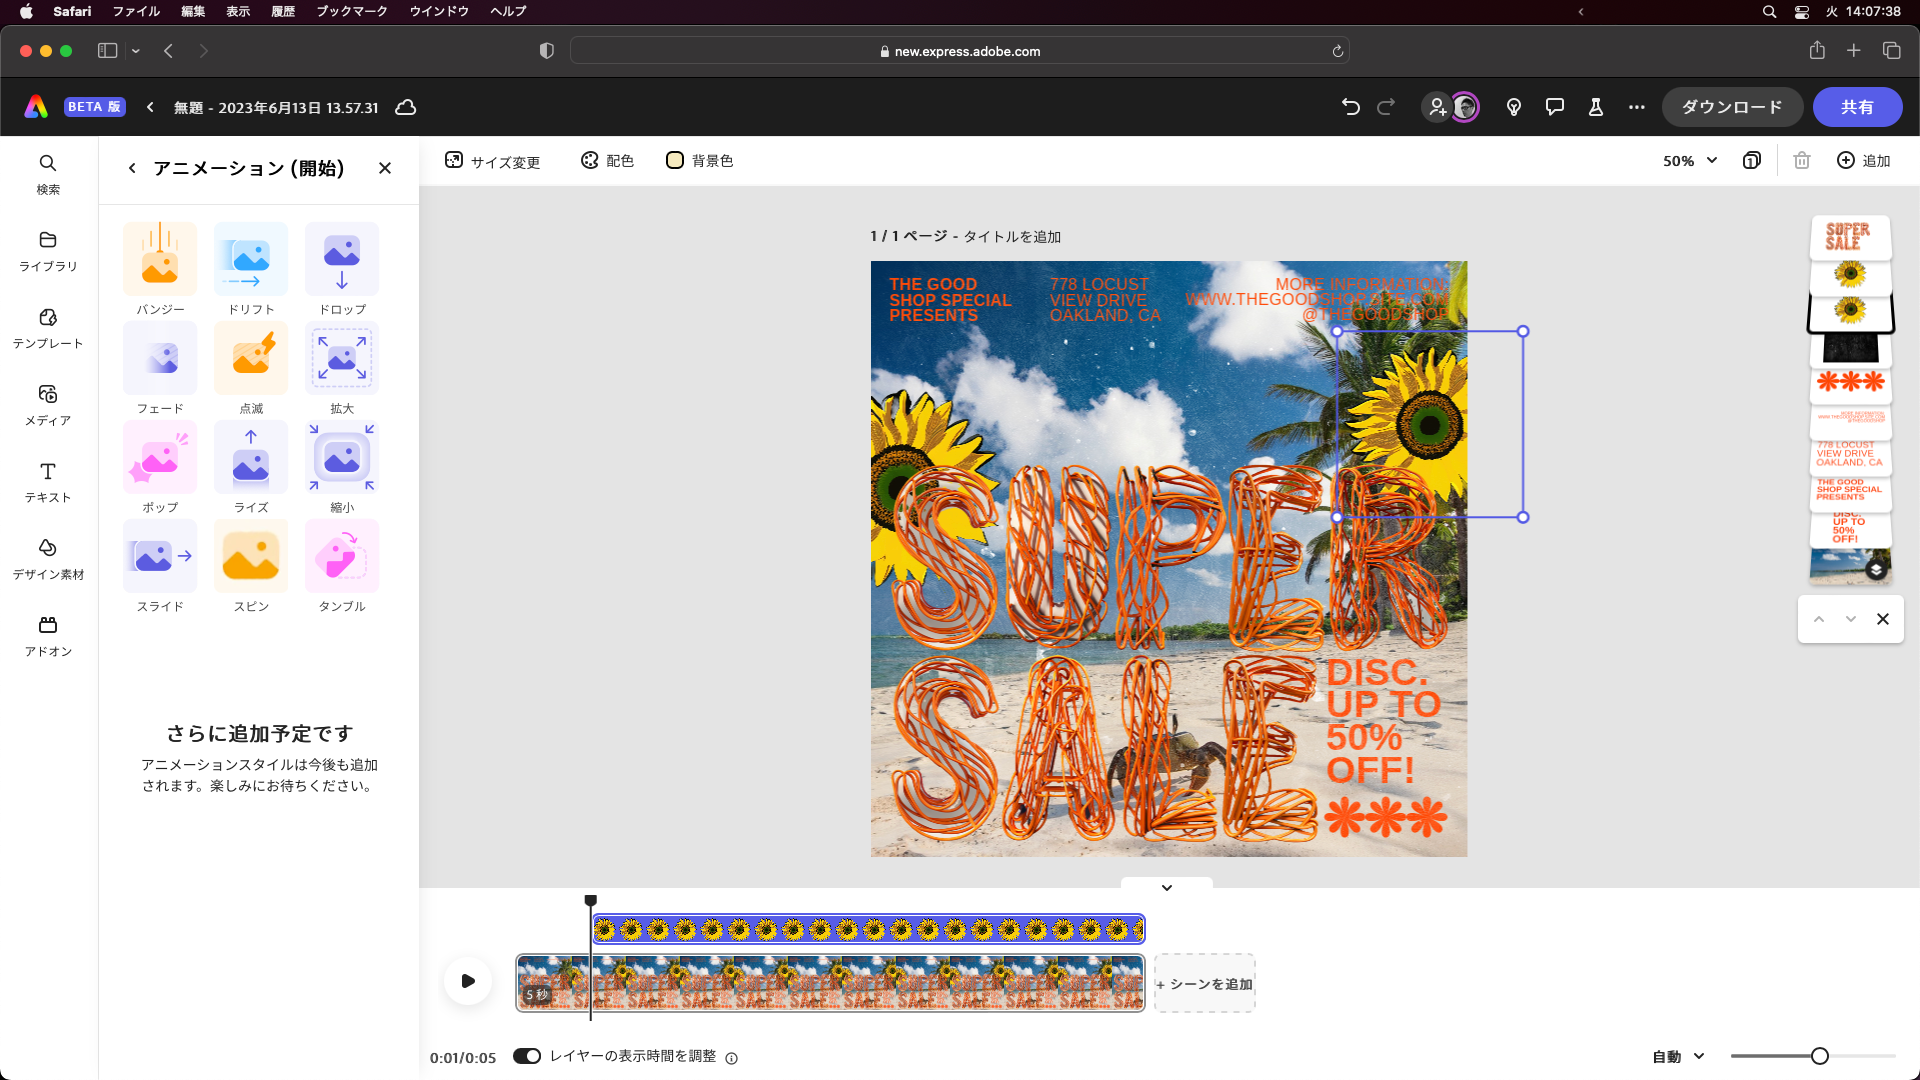Click the Download button
The height and width of the screenshot is (1080, 1920).
click(x=1732, y=107)
